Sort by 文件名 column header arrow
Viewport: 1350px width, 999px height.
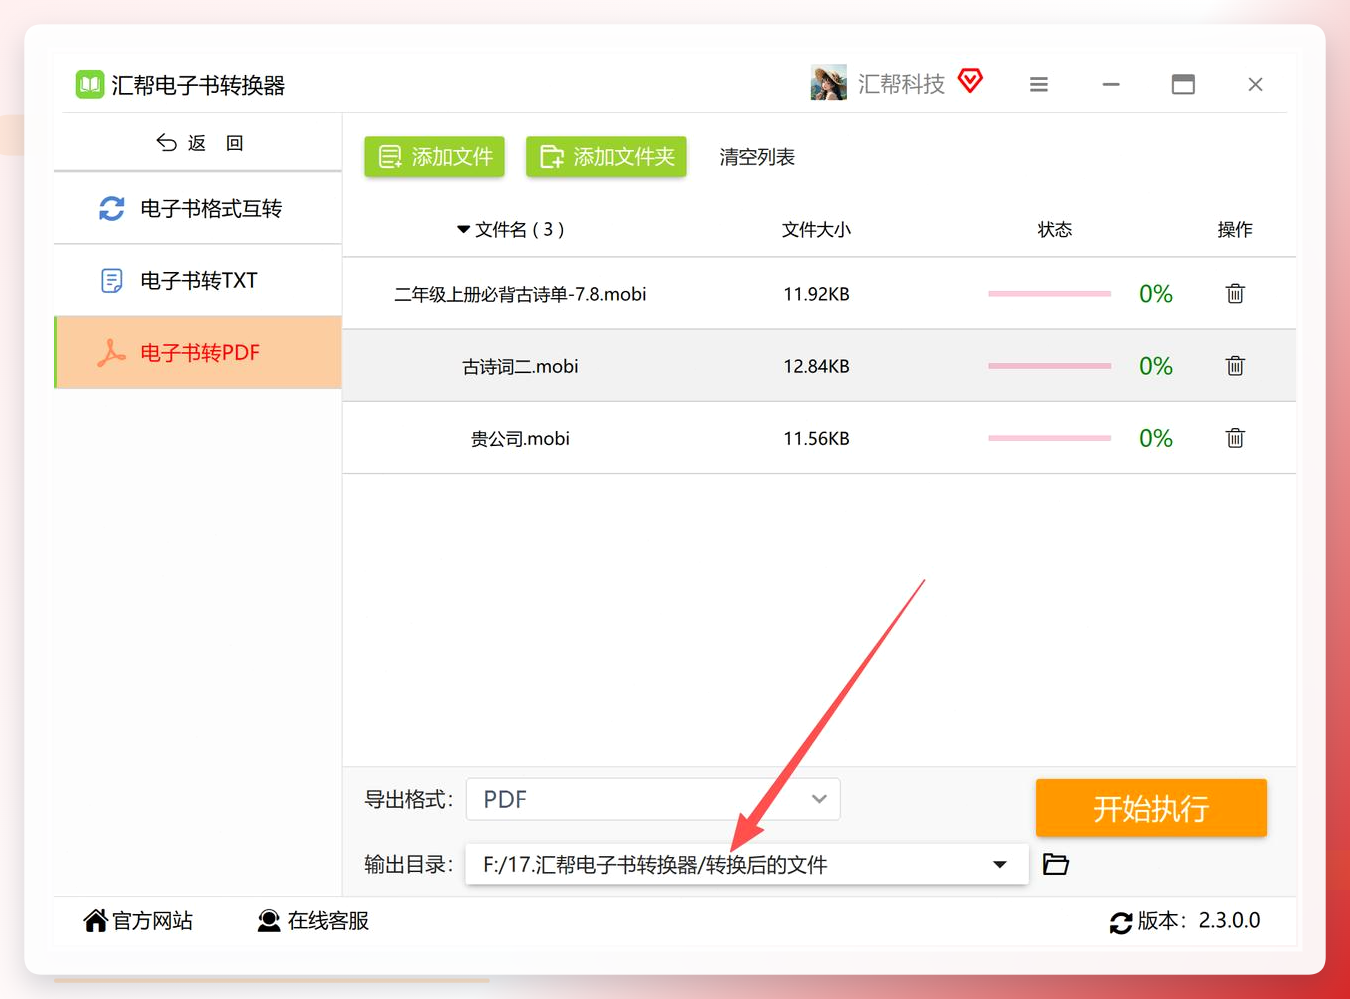tap(463, 230)
